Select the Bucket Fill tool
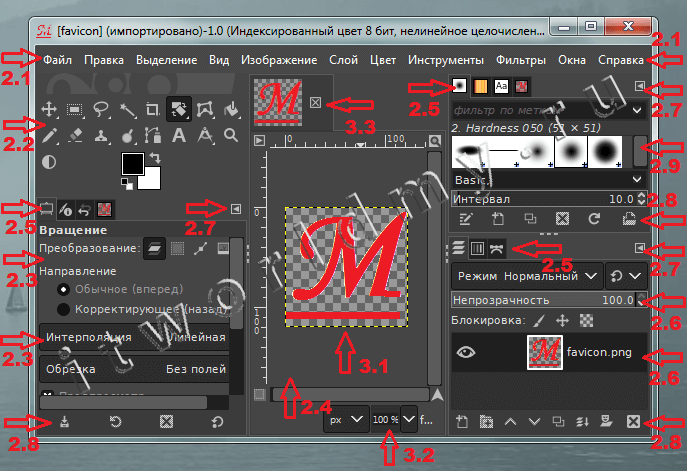Image resolution: width=687 pixels, height=471 pixels. pyautogui.click(x=231, y=109)
